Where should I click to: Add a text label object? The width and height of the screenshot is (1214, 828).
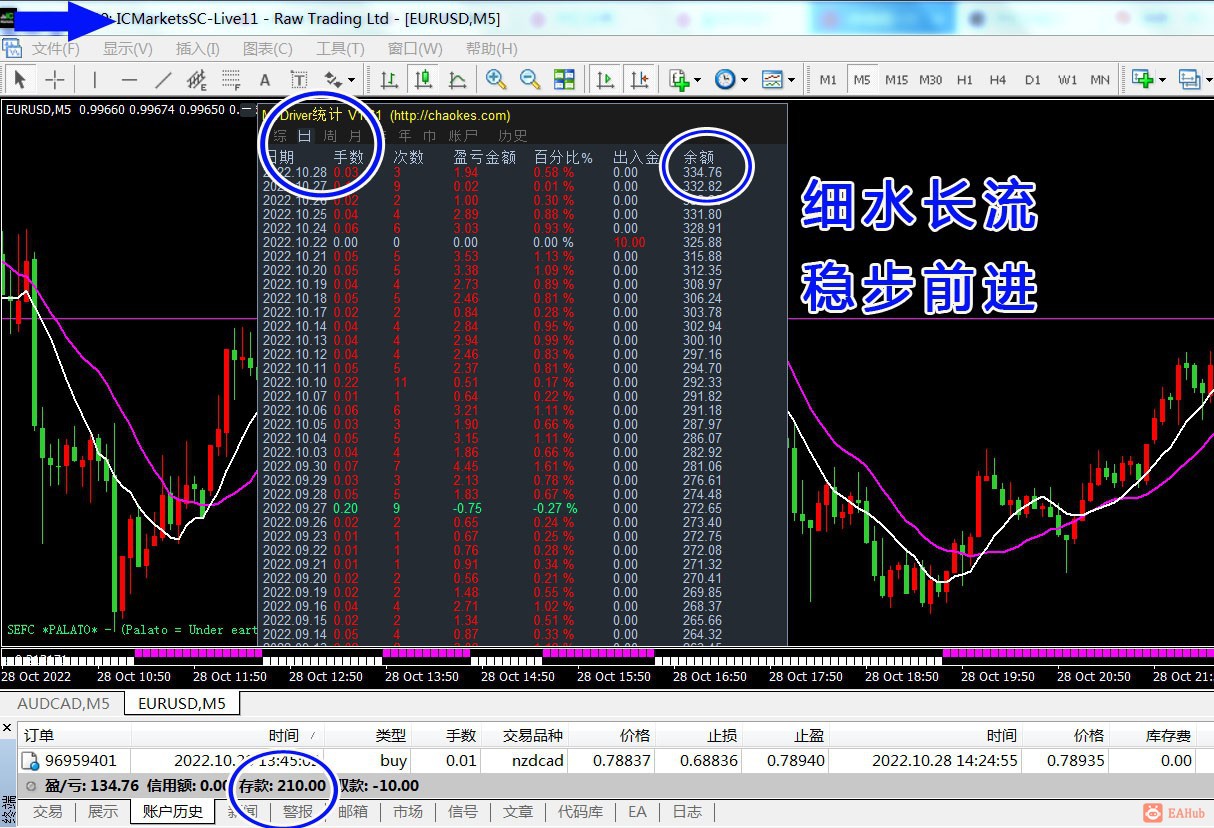[299, 80]
